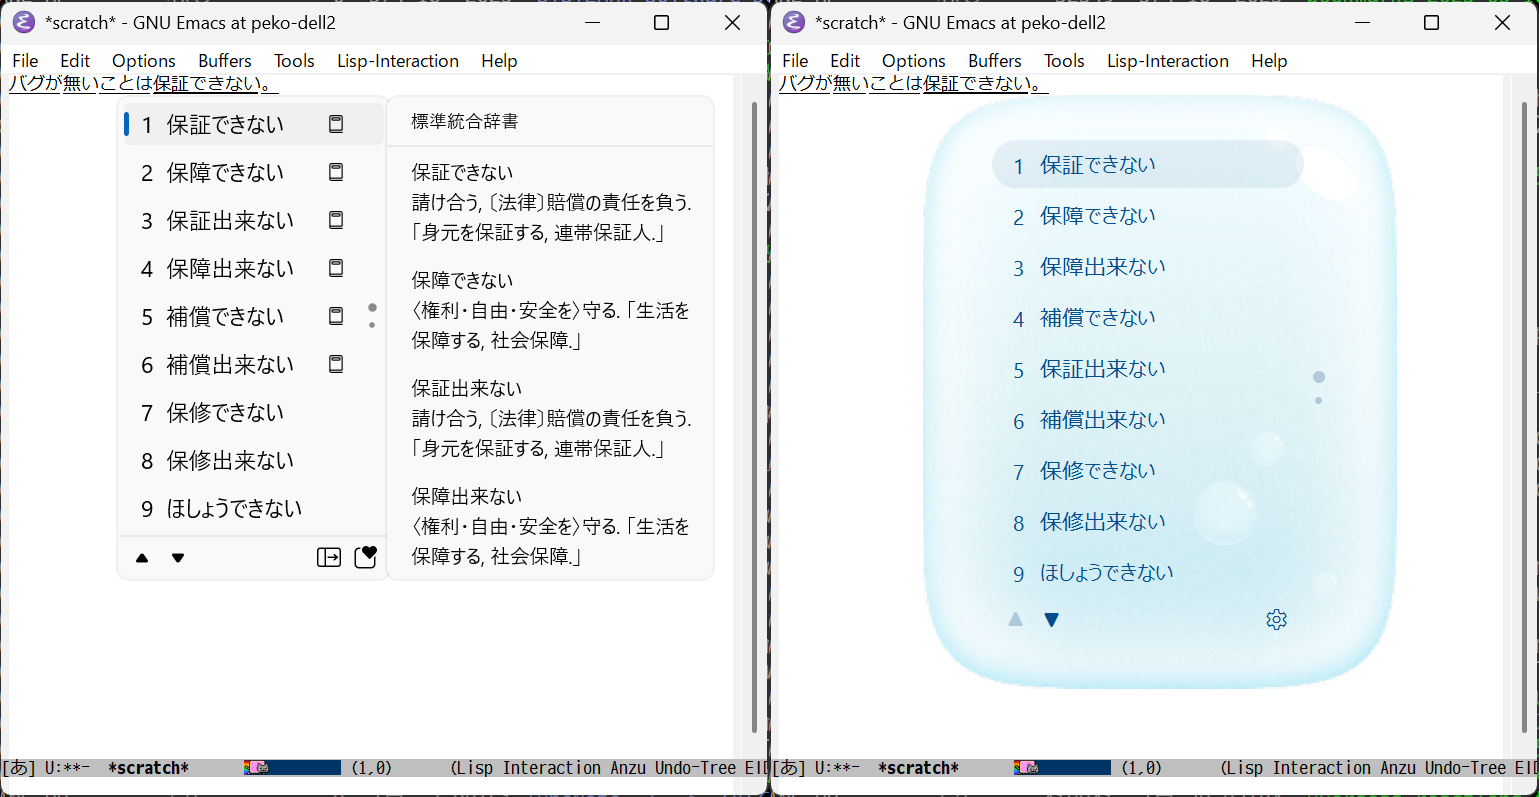This screenshot has width=1540, height=797.
Task: Select candidate 9 ほしょうできない in left list
Action: (x=253, y=508)
